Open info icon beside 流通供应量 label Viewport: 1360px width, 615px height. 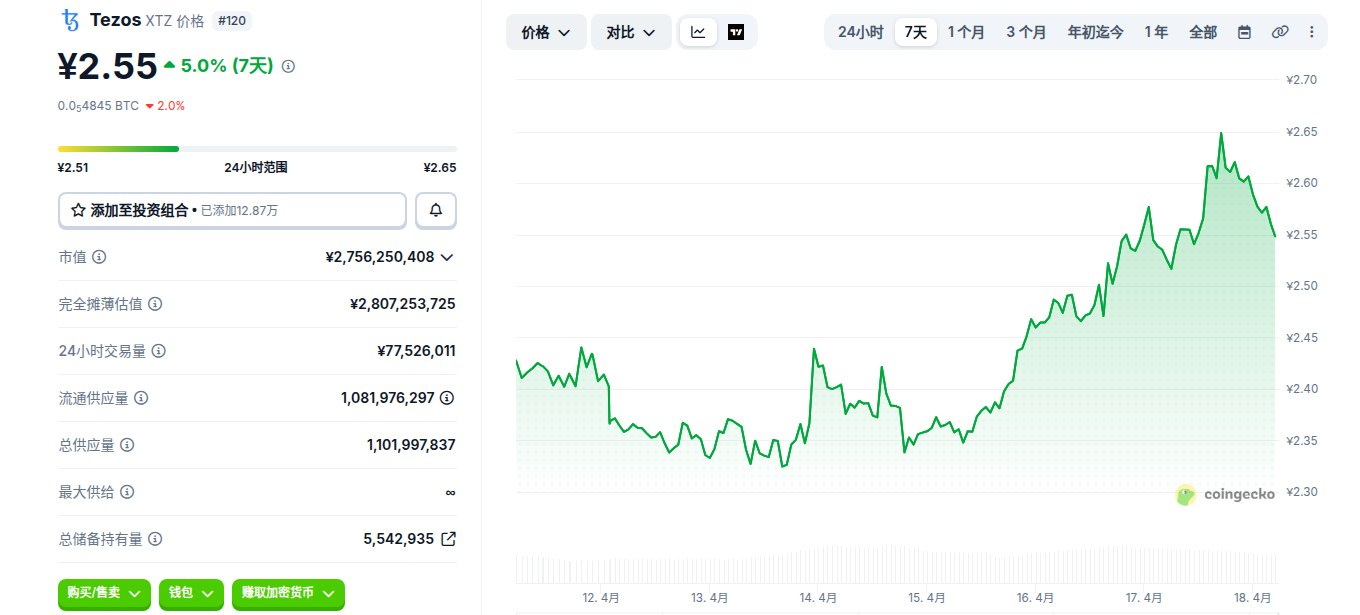141,398
